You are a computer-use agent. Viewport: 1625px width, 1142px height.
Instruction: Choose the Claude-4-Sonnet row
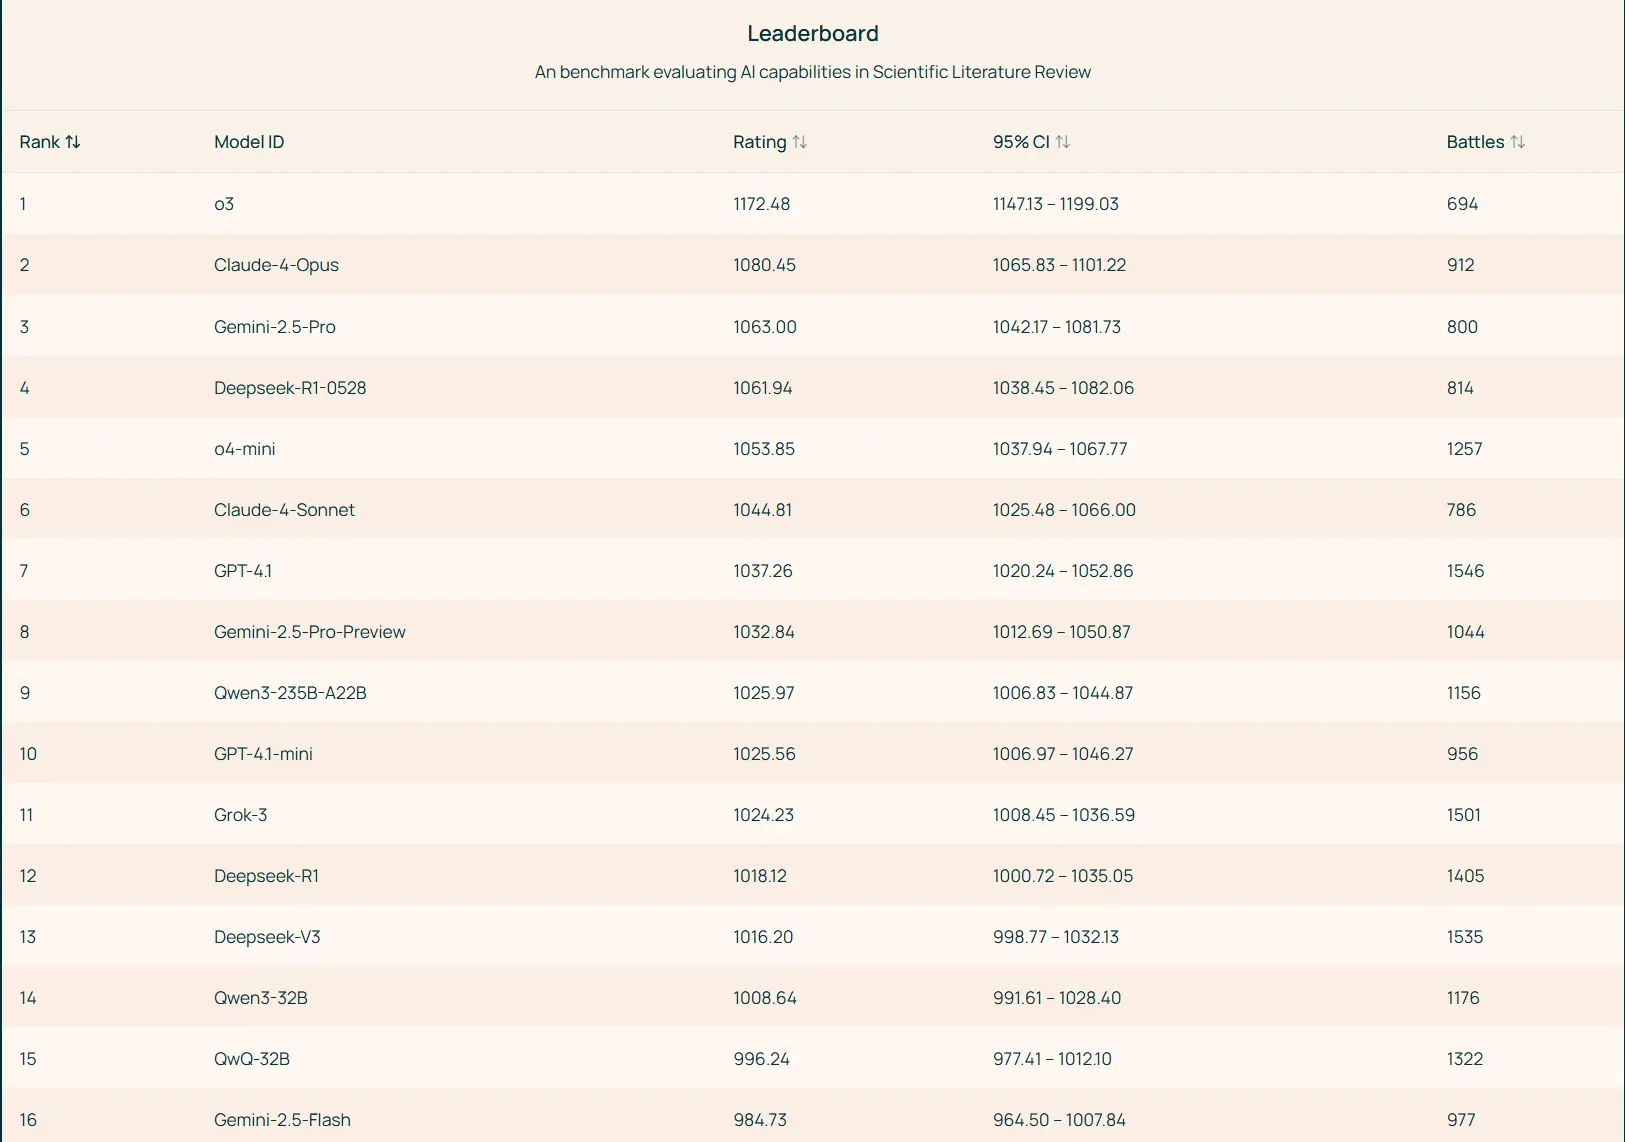(284, 510)
